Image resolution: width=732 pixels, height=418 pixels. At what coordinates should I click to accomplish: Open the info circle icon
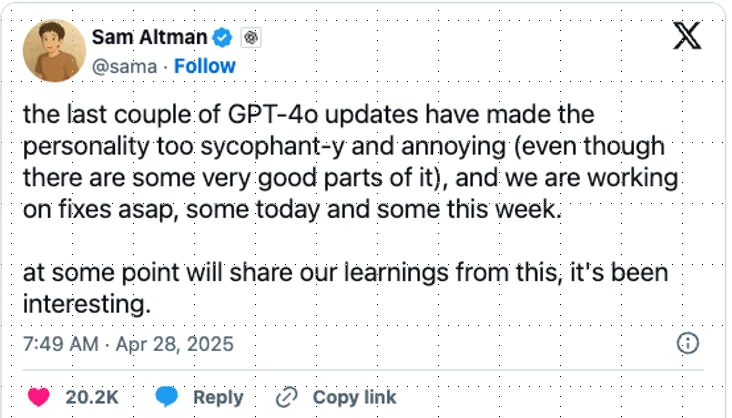[x=688, y=344]
